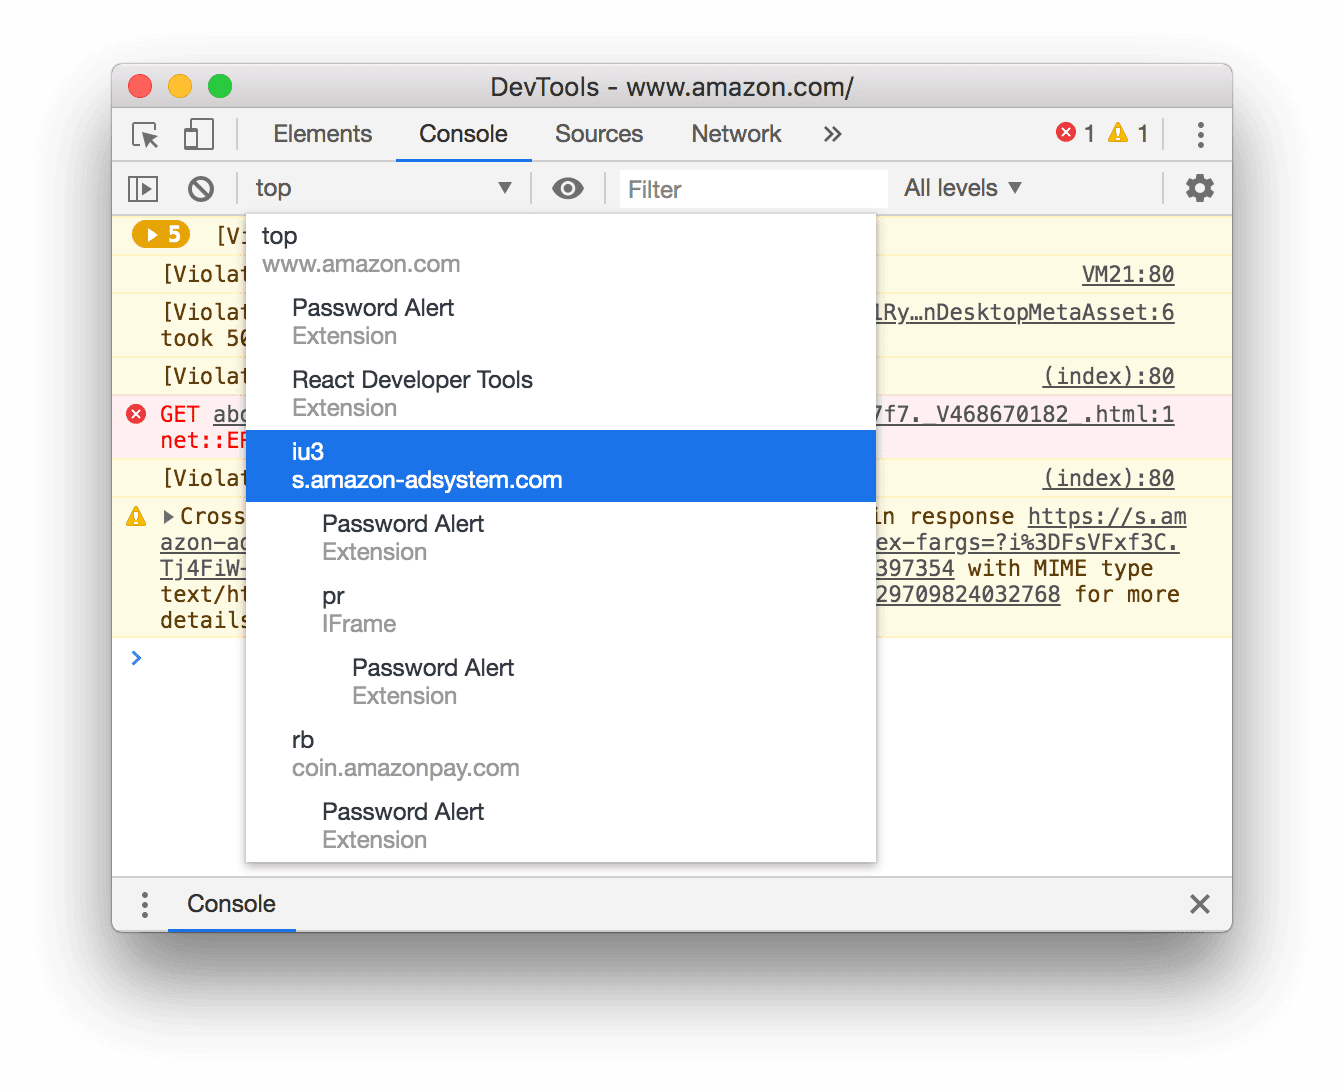This screenshot has height=1092, width=1344.
Task: Show the console sidebar panel
Action: pyautogui.click(x=143, y=188)
